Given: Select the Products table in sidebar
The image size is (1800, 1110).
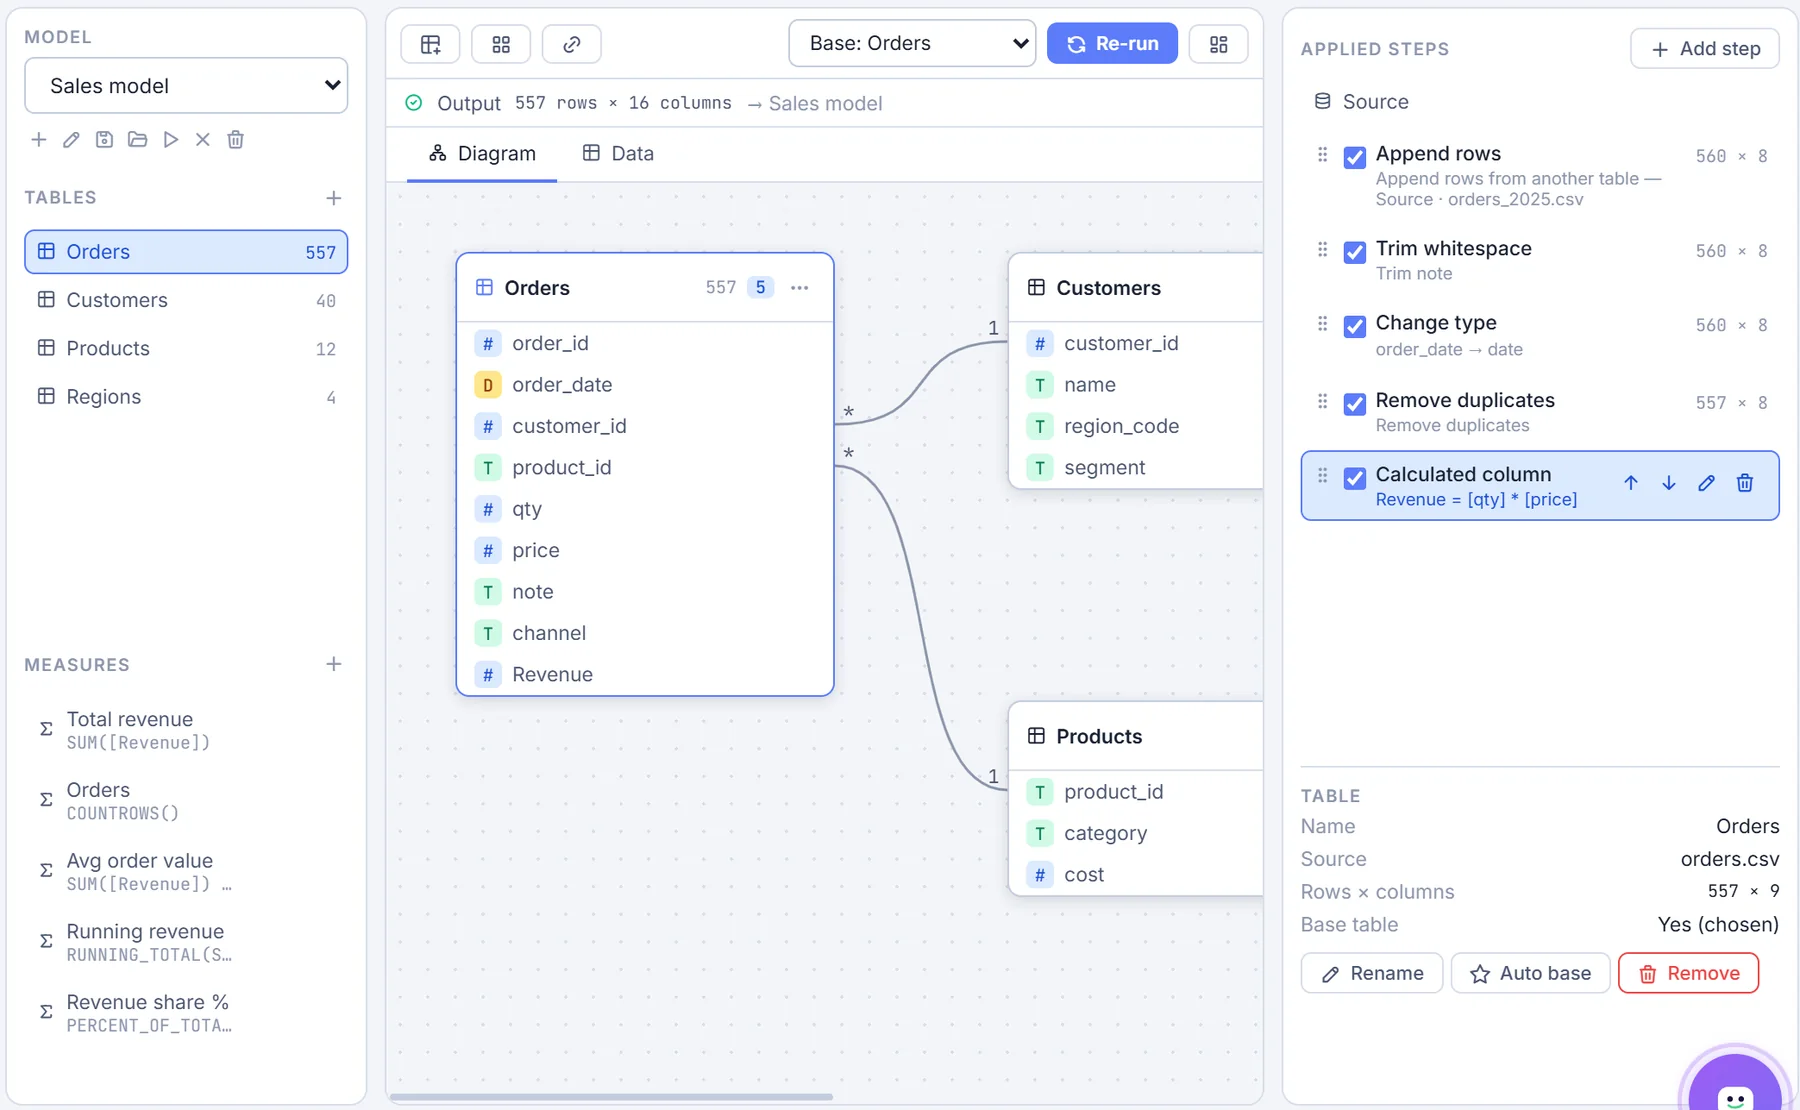Looking at the screenshot, I should [186, 349].
